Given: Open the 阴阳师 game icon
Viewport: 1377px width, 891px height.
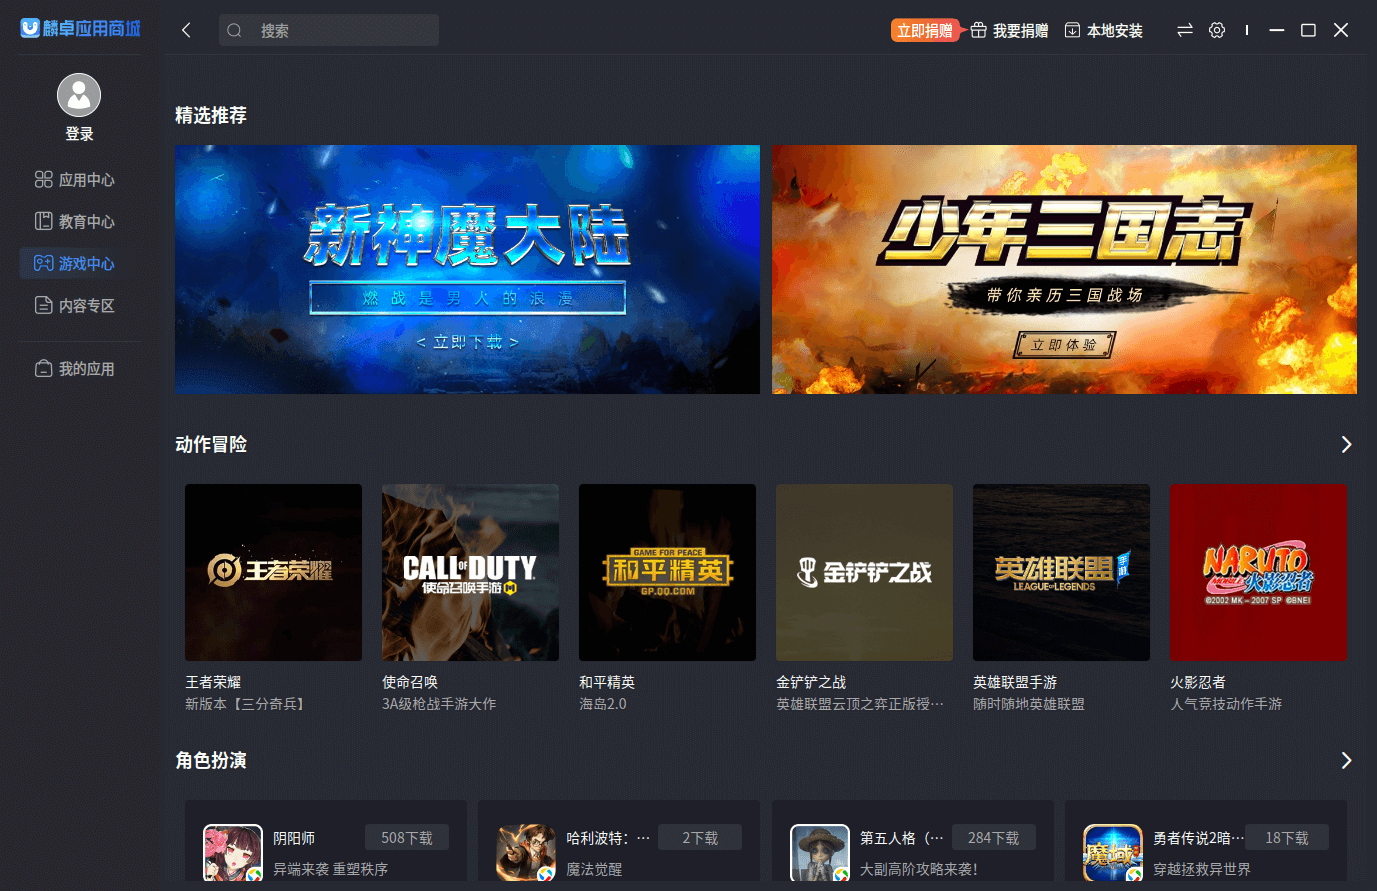Looking at the screenshot, I should point(232,852).
